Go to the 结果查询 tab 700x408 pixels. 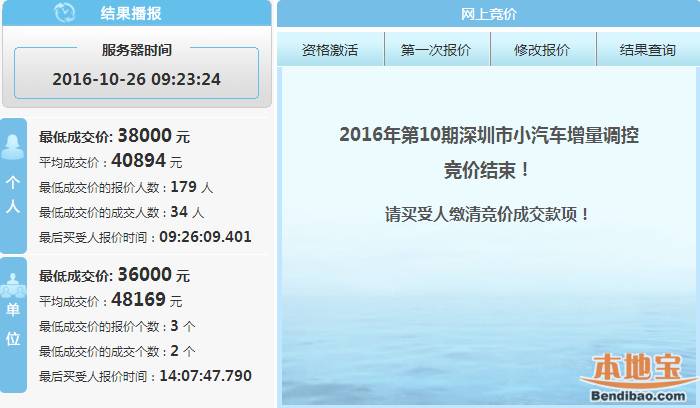[x=647, y=49]
